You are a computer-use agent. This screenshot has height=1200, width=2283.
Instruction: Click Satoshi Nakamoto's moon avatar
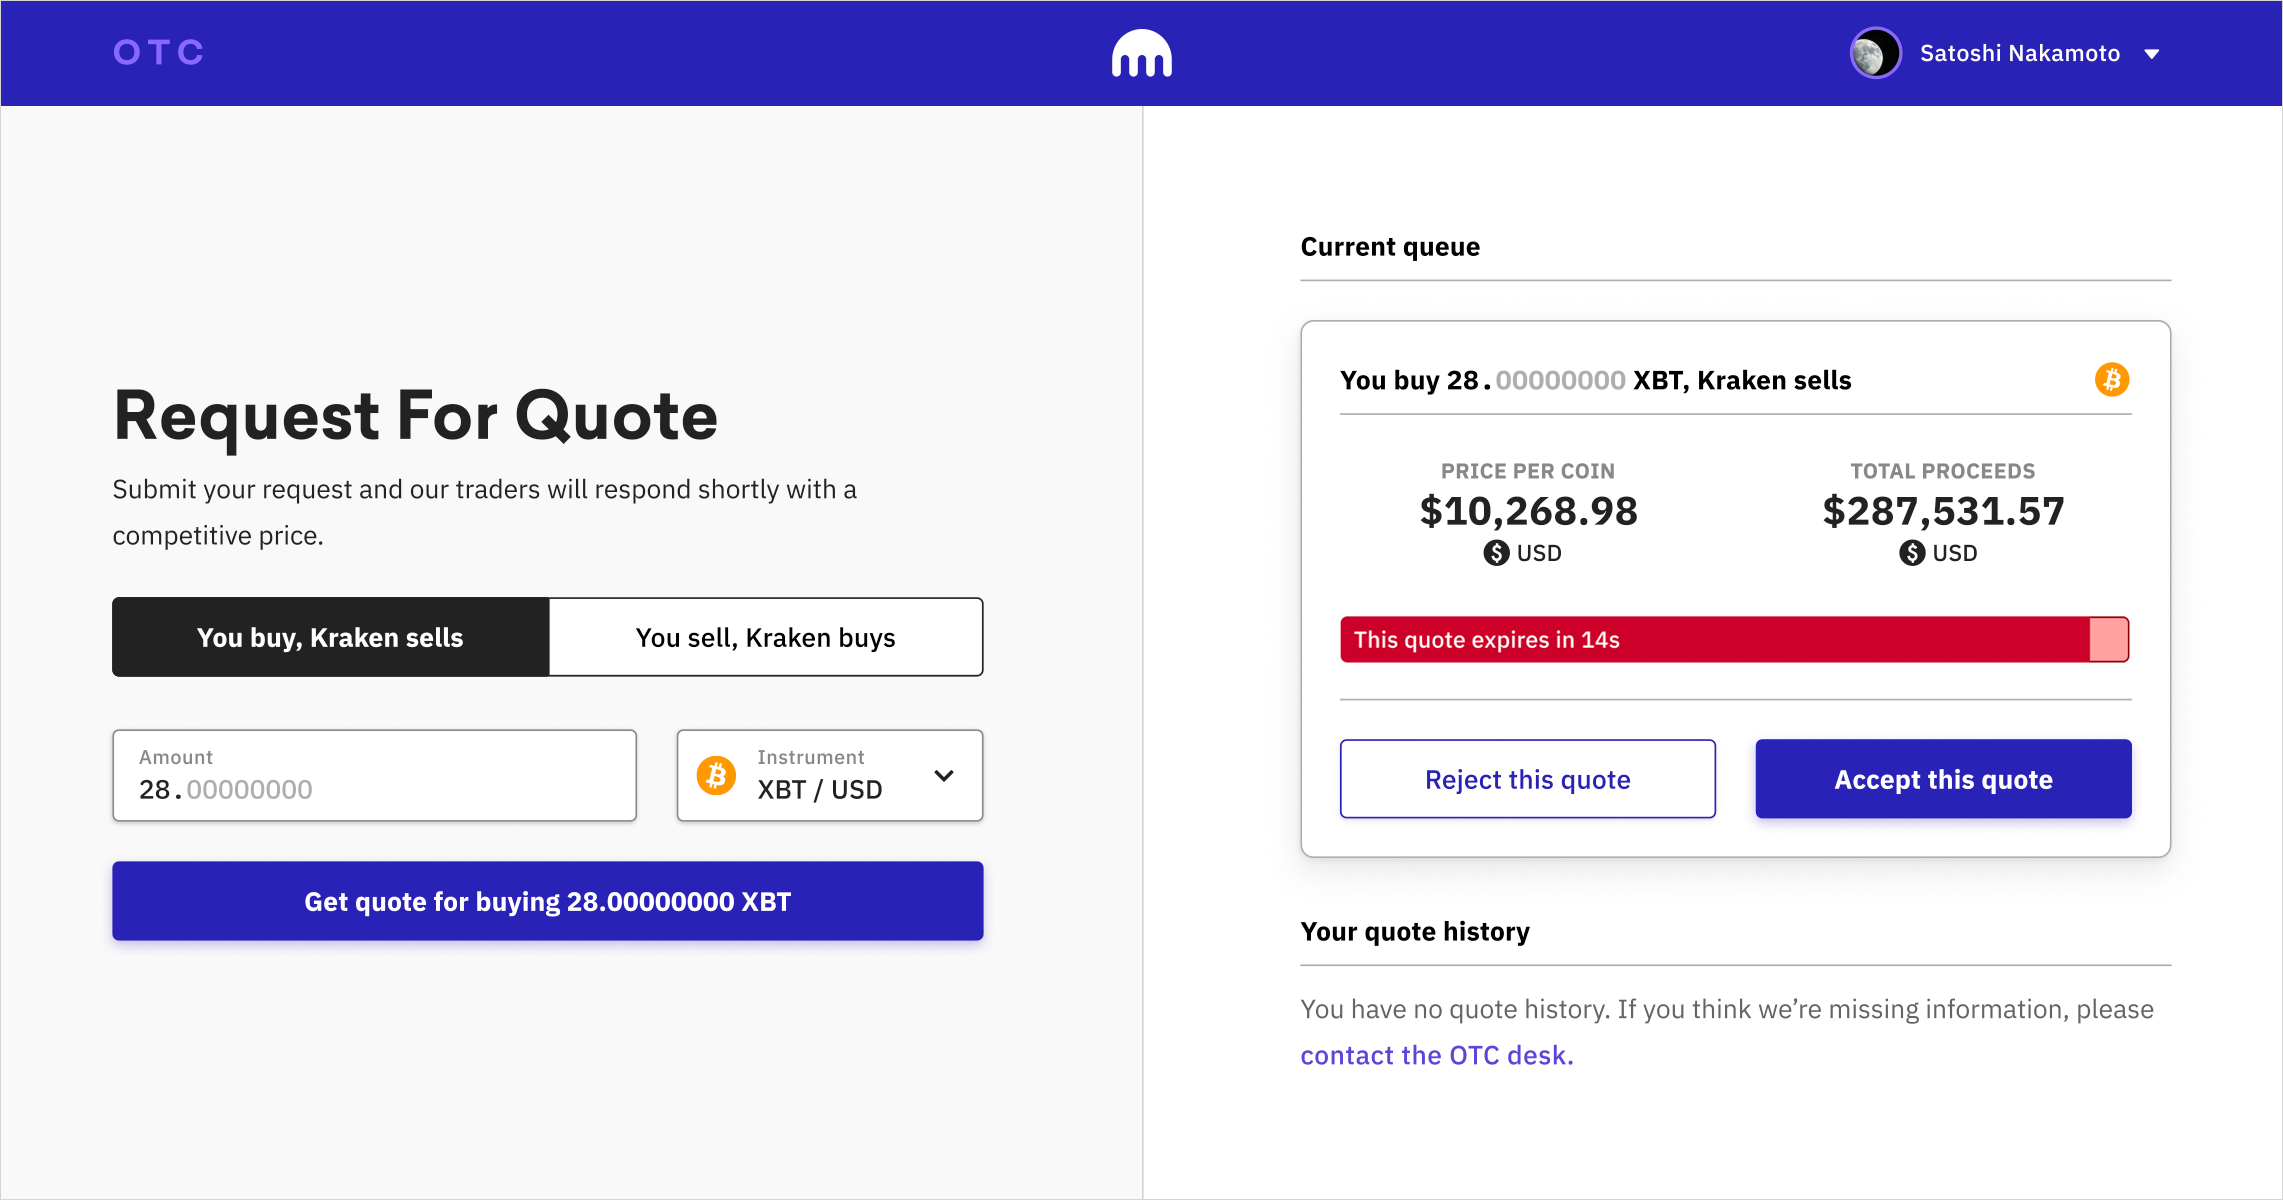(x=1875, y=53)
